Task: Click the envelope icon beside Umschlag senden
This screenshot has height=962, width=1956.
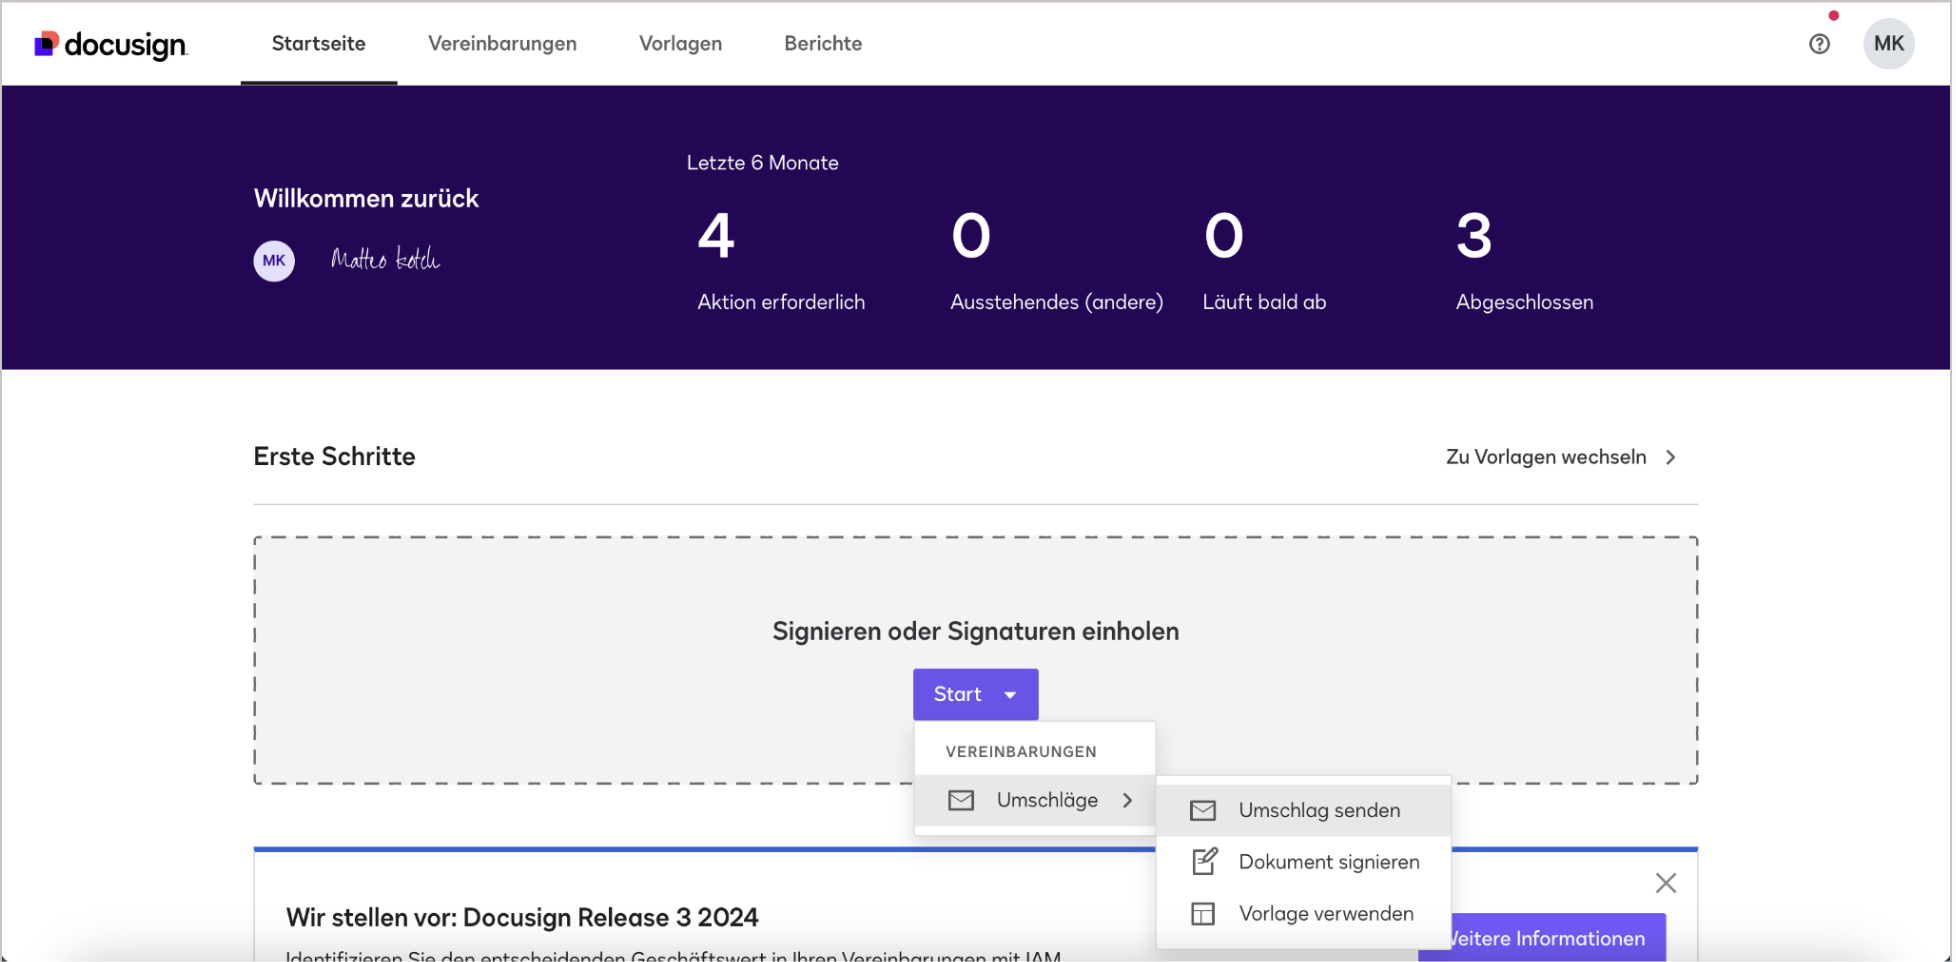Action: [x=1203, y=811]
